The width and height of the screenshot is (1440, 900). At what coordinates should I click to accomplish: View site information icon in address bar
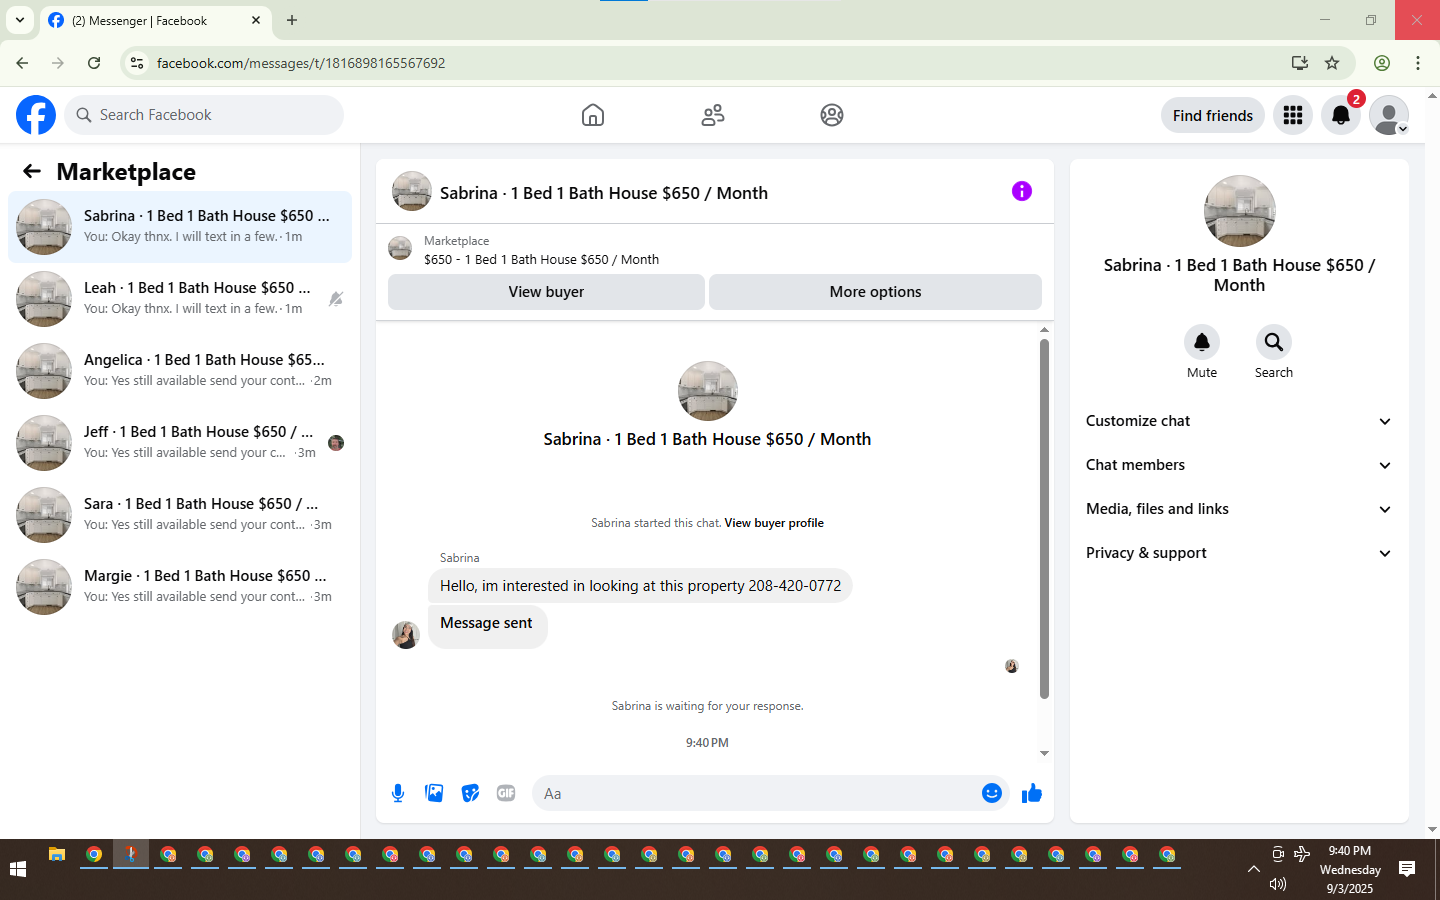137,63
